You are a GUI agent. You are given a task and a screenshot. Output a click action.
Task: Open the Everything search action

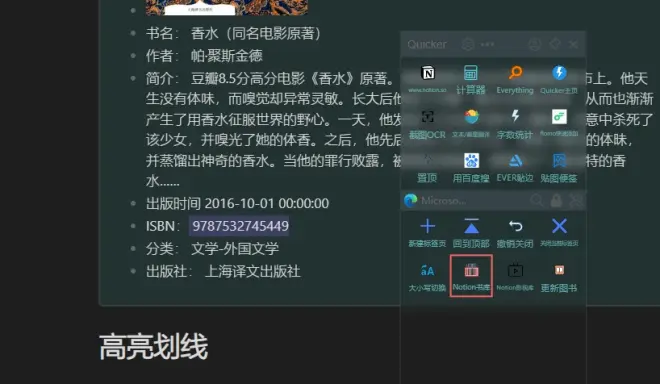click(515, 80)
